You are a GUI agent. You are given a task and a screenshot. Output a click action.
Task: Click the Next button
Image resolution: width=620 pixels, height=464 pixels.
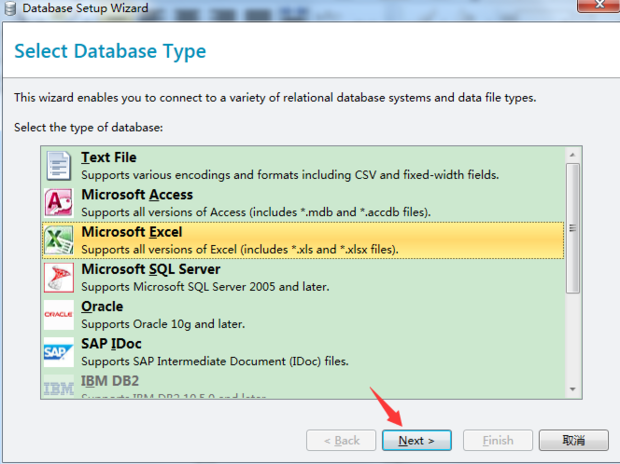coord(417,440)
